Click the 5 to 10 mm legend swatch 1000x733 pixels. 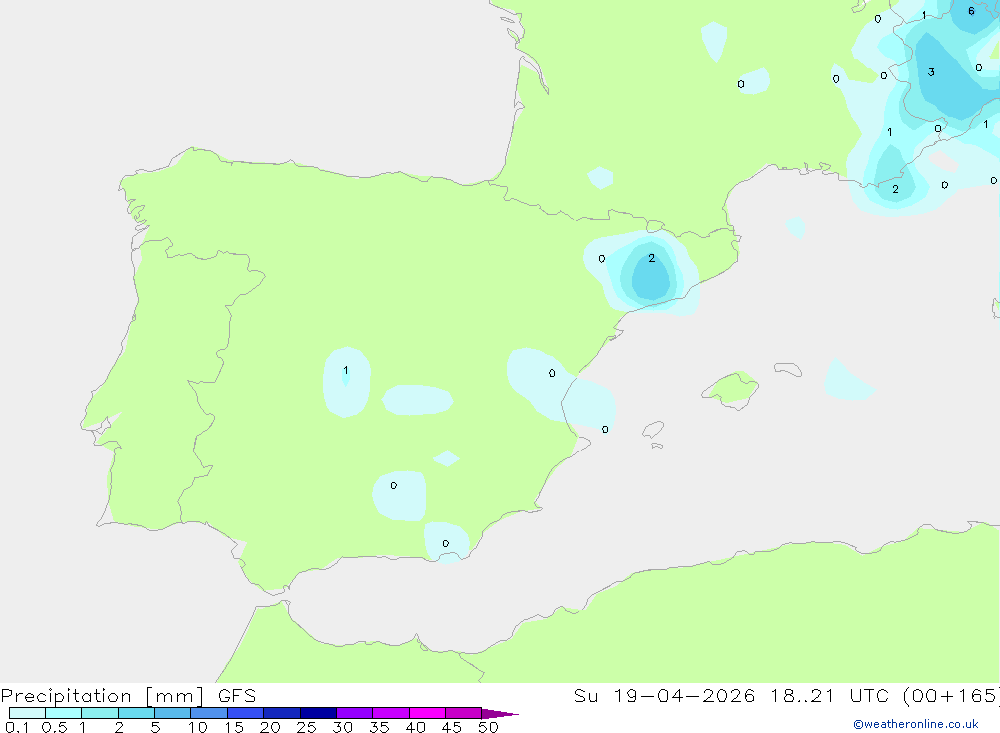(x=173, y=713)
